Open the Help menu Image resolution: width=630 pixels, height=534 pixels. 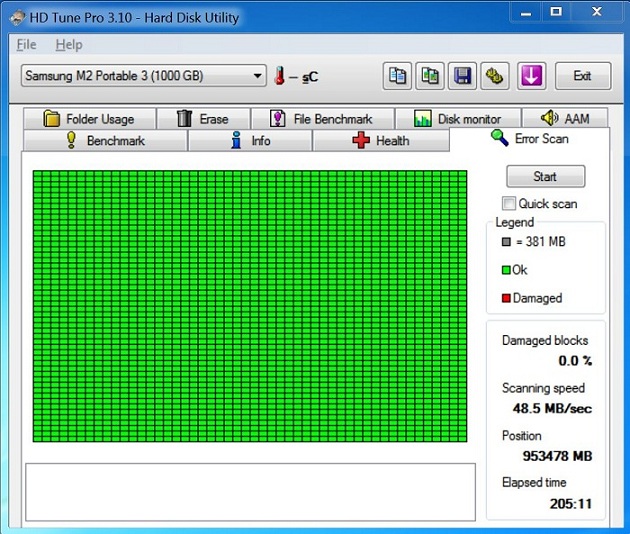(x=69, y=45)
